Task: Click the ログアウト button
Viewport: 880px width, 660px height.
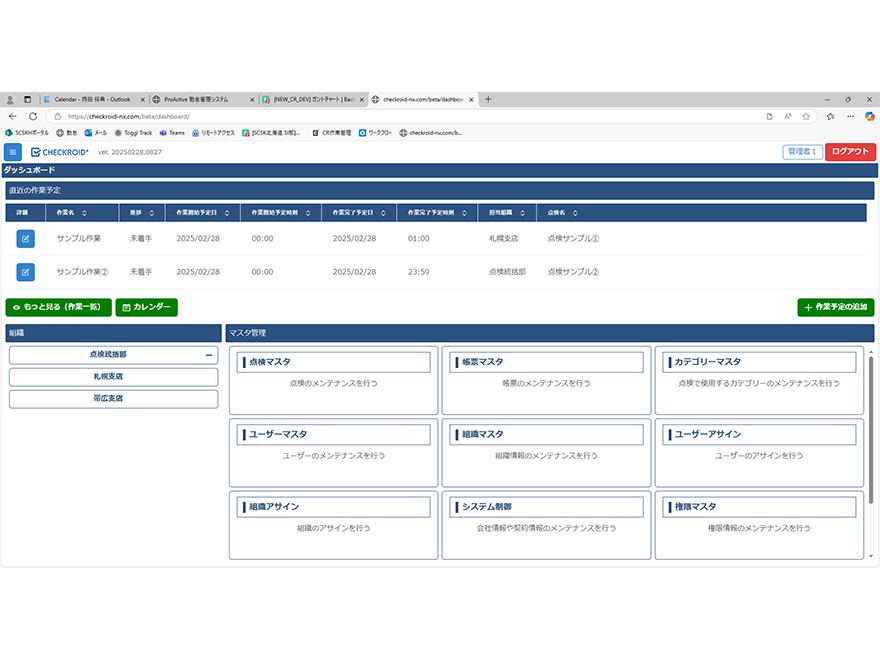Action: pos(850,152)
